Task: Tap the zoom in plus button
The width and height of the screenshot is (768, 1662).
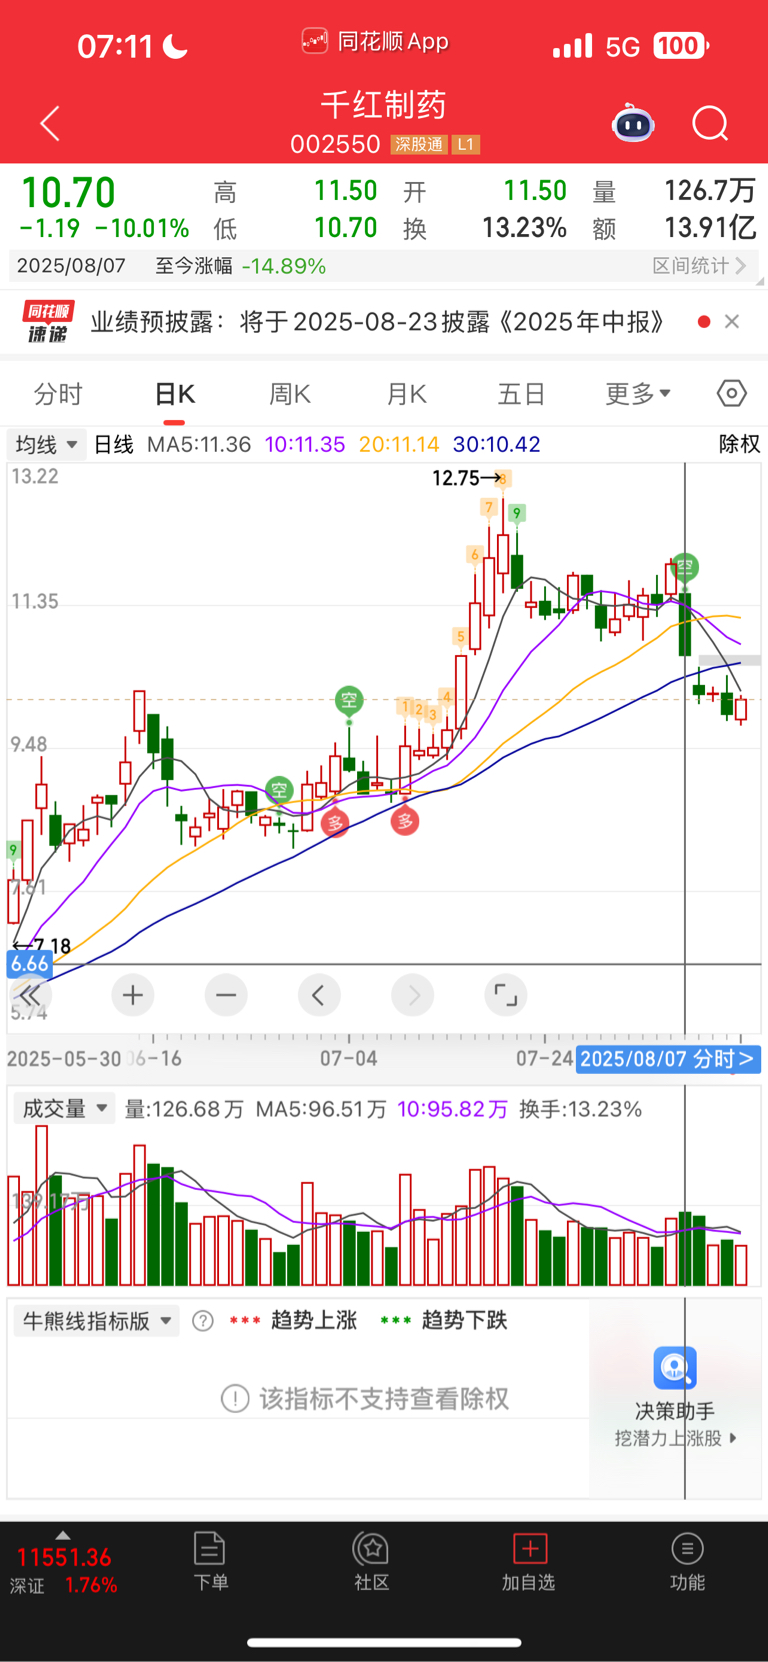Action: click(133, 995)
